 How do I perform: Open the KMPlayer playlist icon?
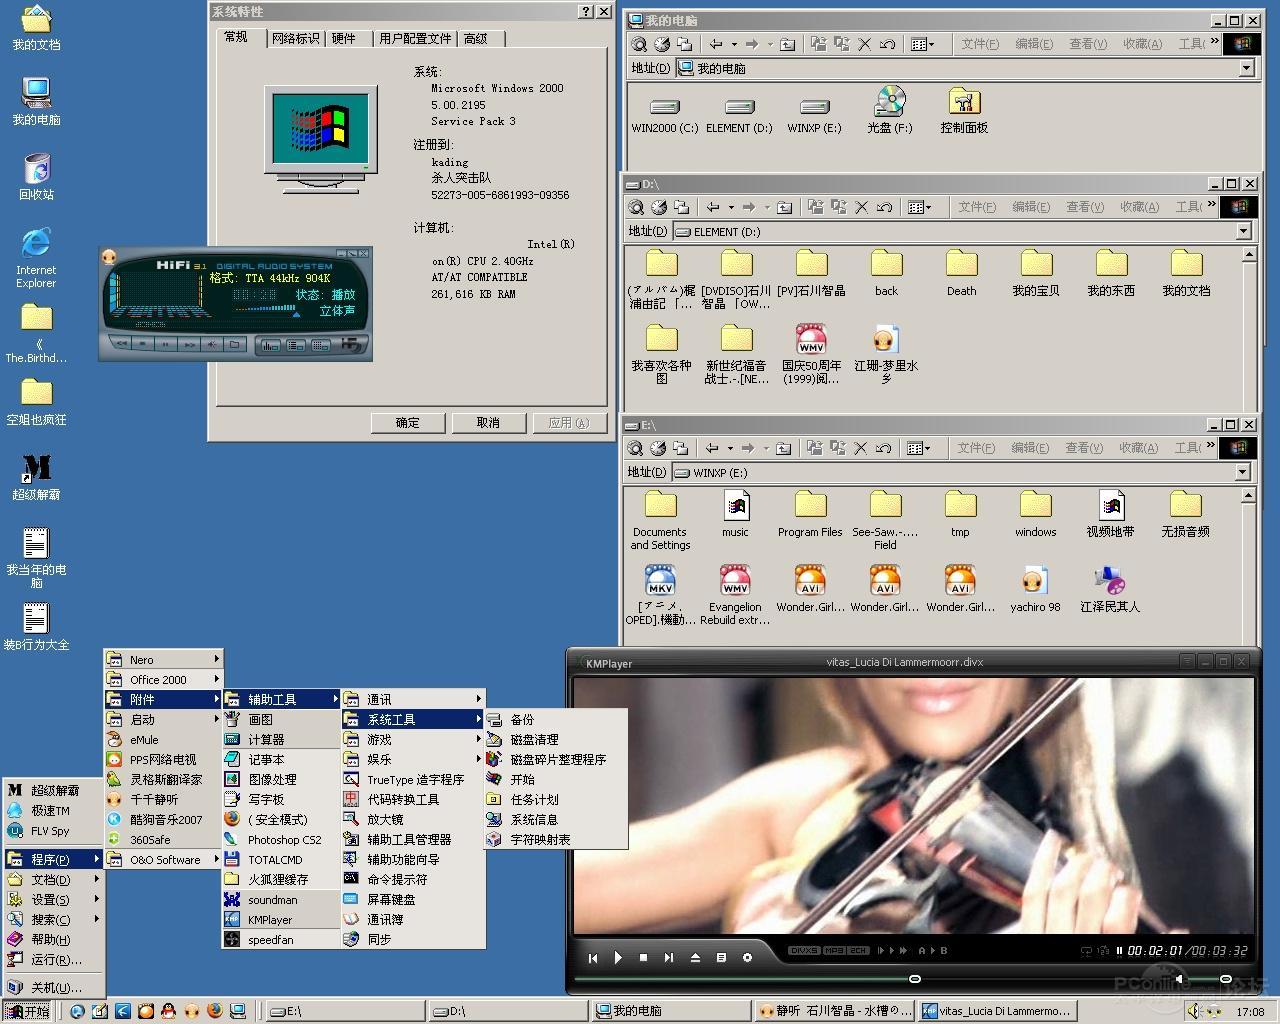(x=721, y=958)
